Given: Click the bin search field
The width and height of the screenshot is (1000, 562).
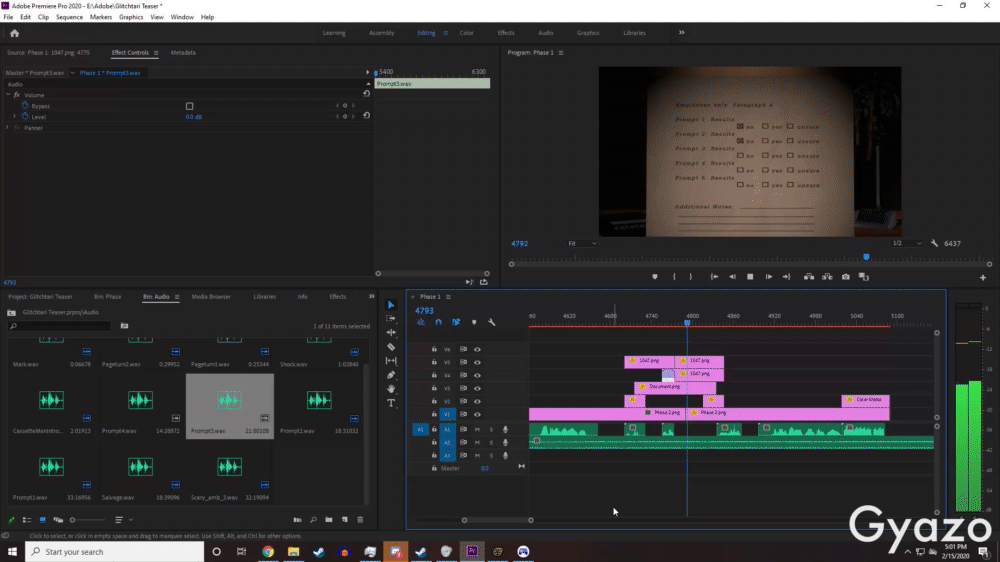Looking at the screenshot, I should 61,326.
